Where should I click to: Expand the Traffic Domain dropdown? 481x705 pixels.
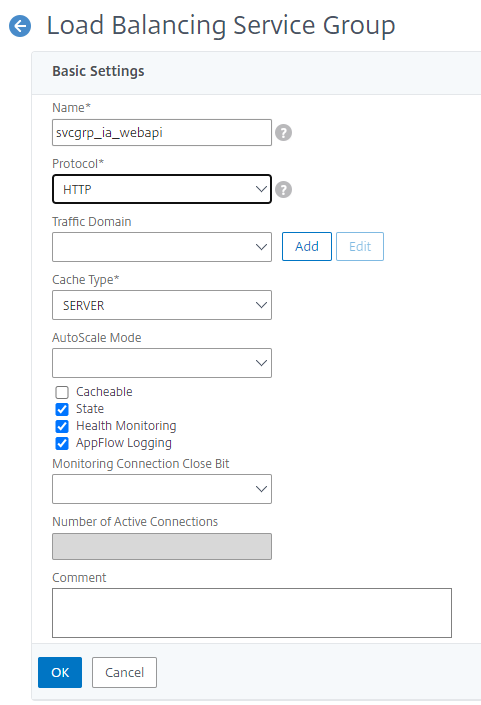(162, 247)
